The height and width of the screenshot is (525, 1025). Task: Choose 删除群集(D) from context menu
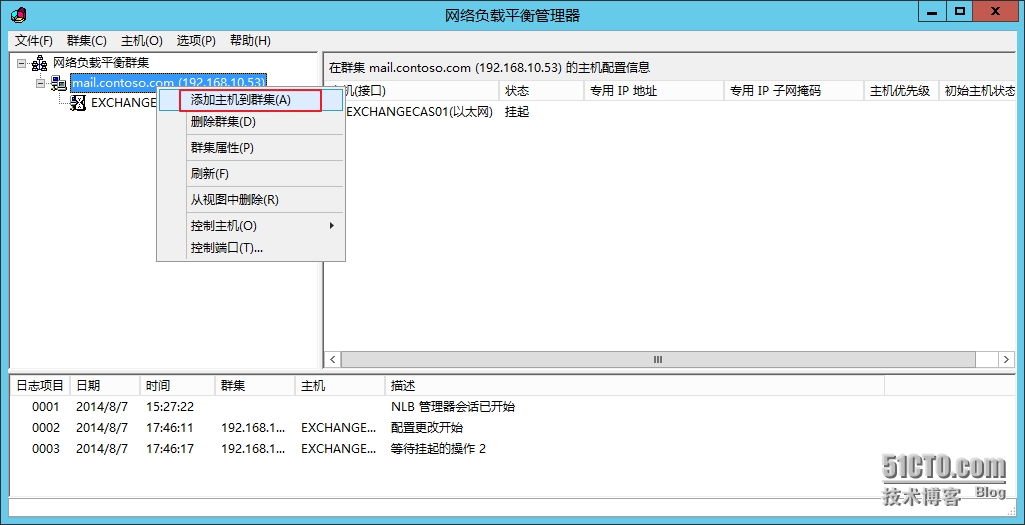(250, 122)
